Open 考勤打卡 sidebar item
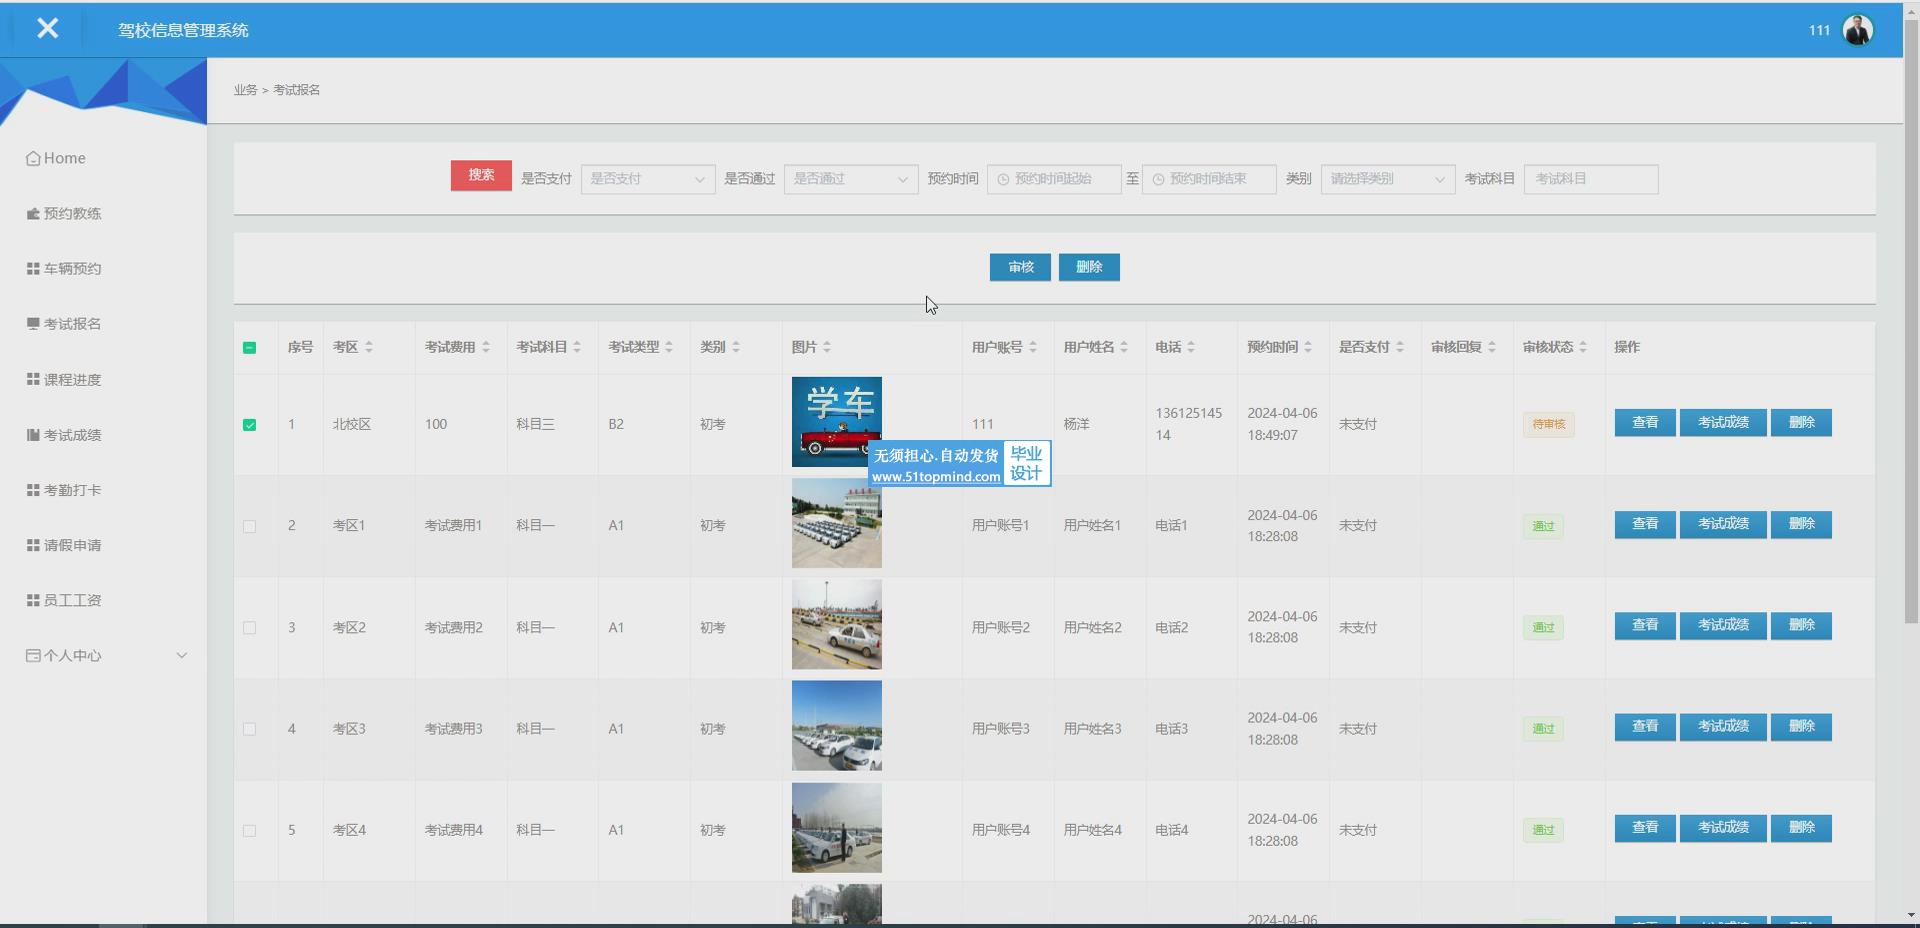The width and height of the screenshot is (1920, 928). pos(64,490)
